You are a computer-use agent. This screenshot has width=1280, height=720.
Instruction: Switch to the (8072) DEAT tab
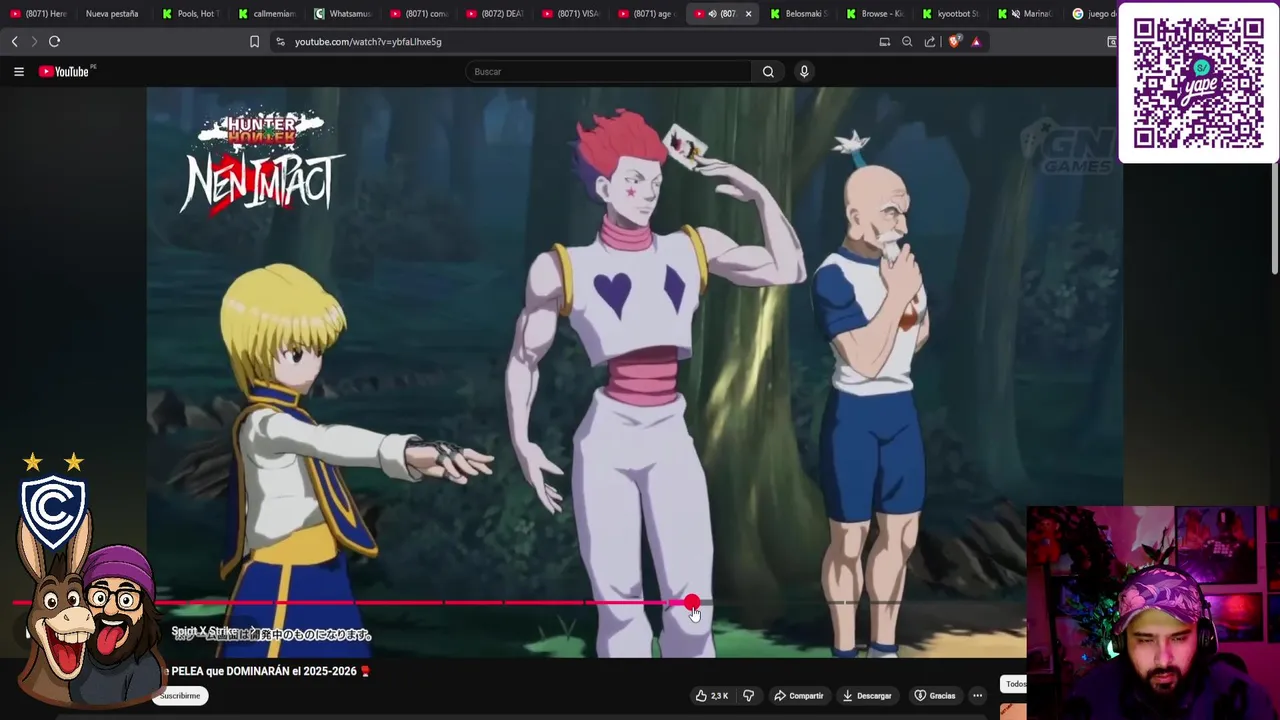[494, 14]
